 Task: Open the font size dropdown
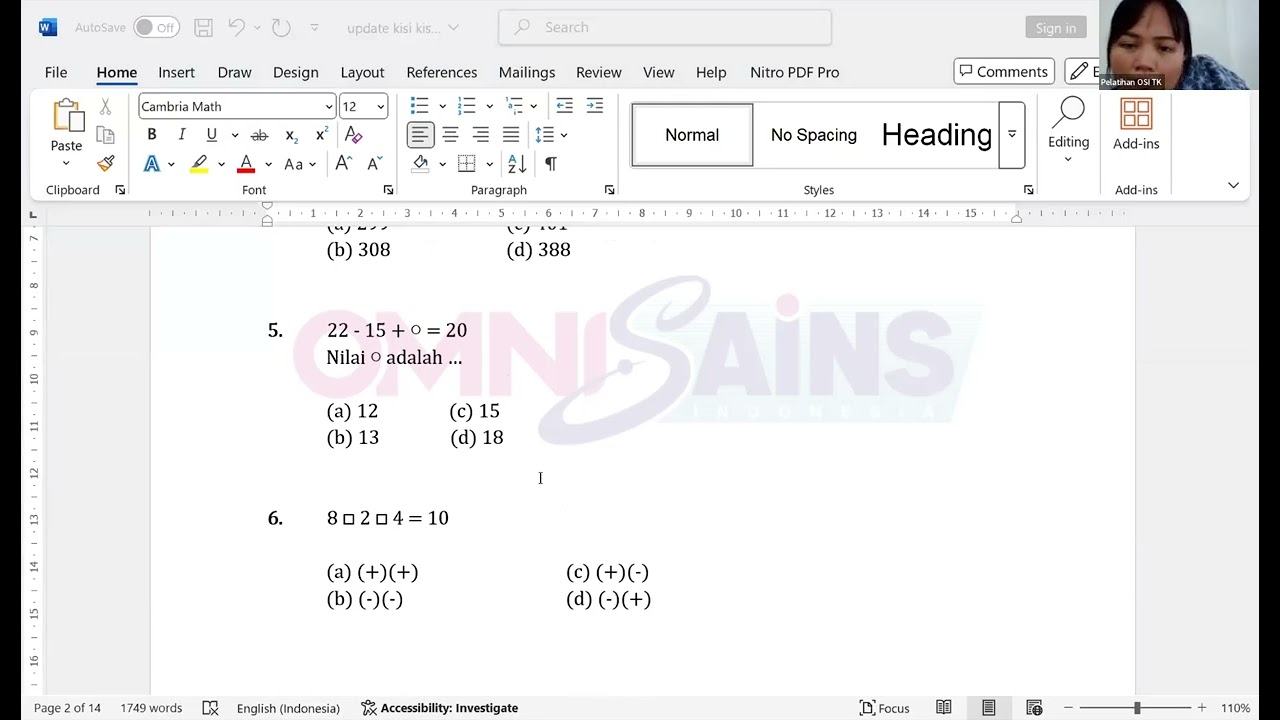380,107
